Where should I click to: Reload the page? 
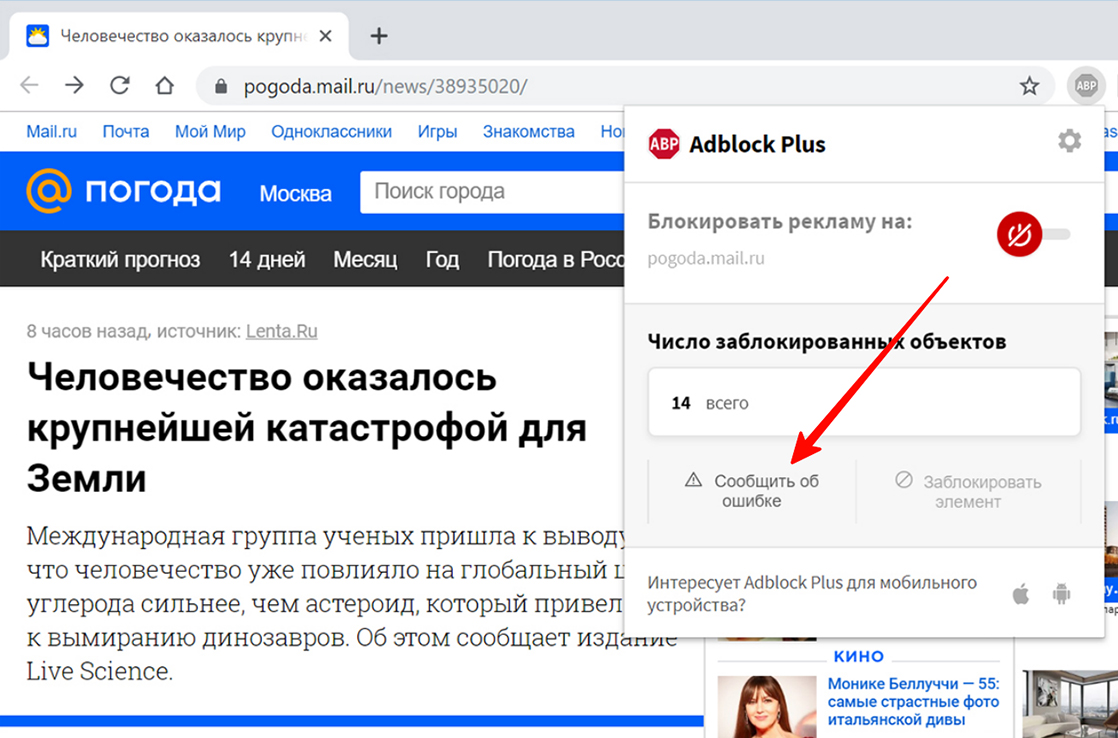coord(120,86)
